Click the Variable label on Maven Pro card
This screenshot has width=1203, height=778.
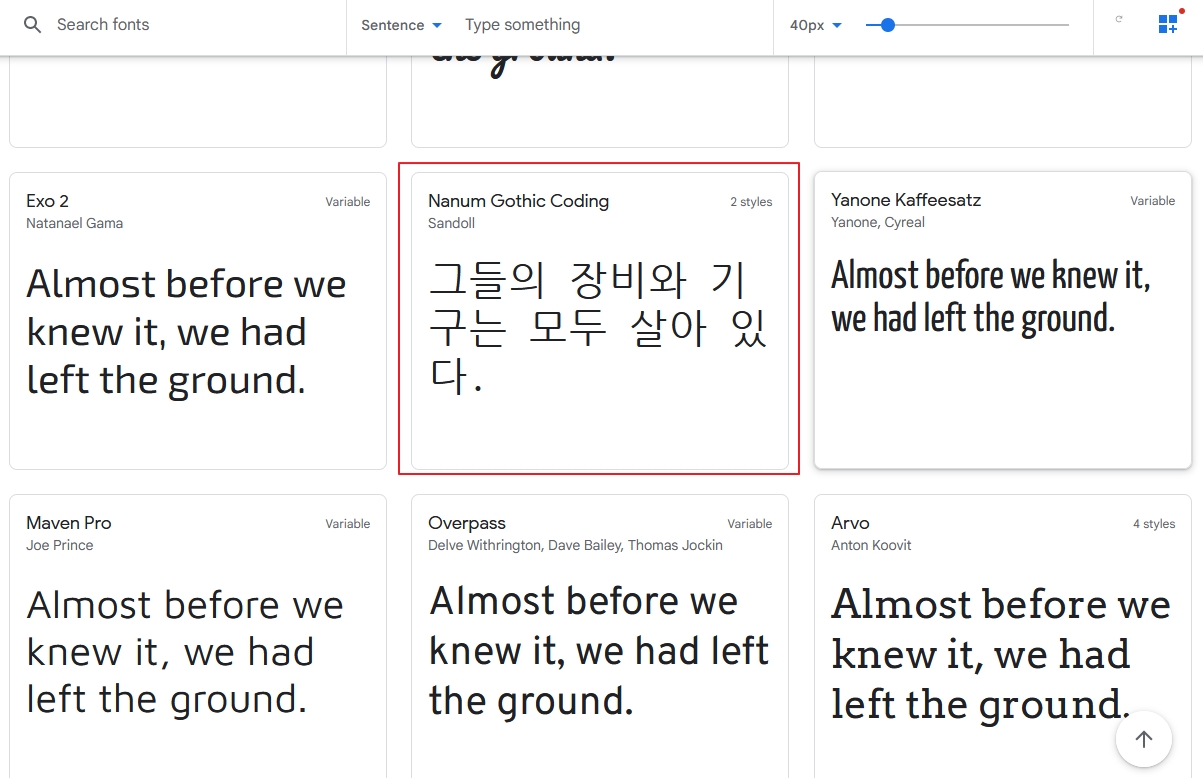(x=348, y=524)
